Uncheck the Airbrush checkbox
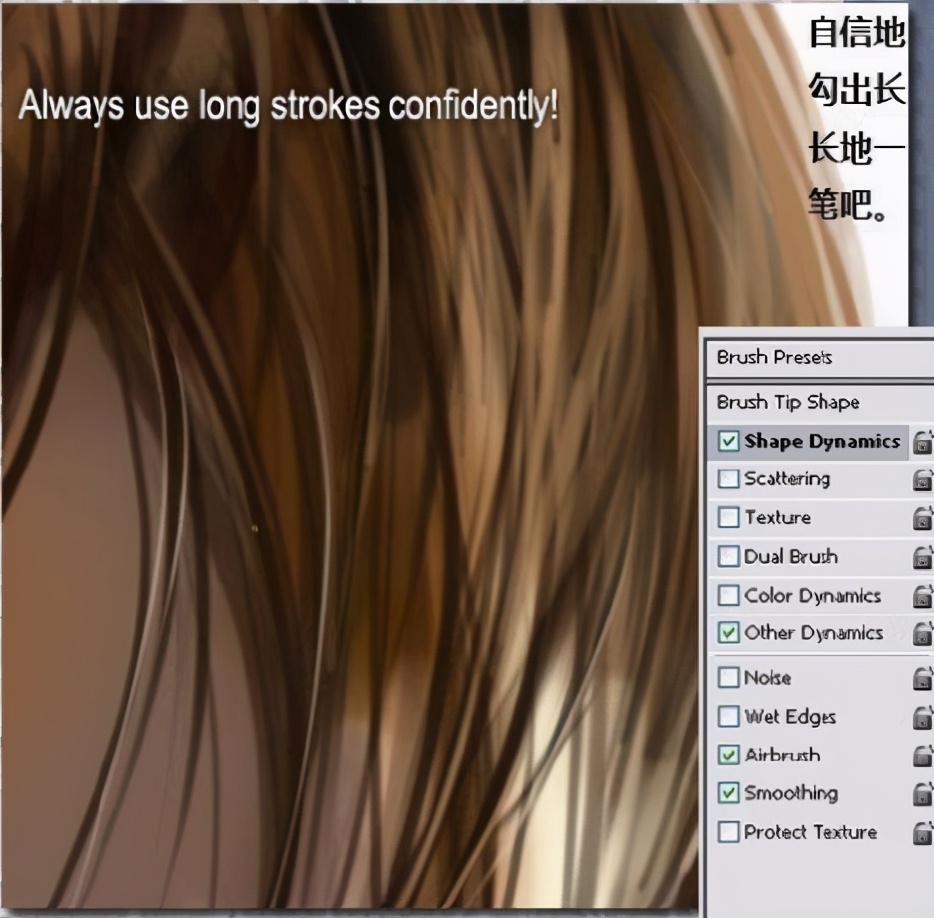 click(x=728, y=755)
